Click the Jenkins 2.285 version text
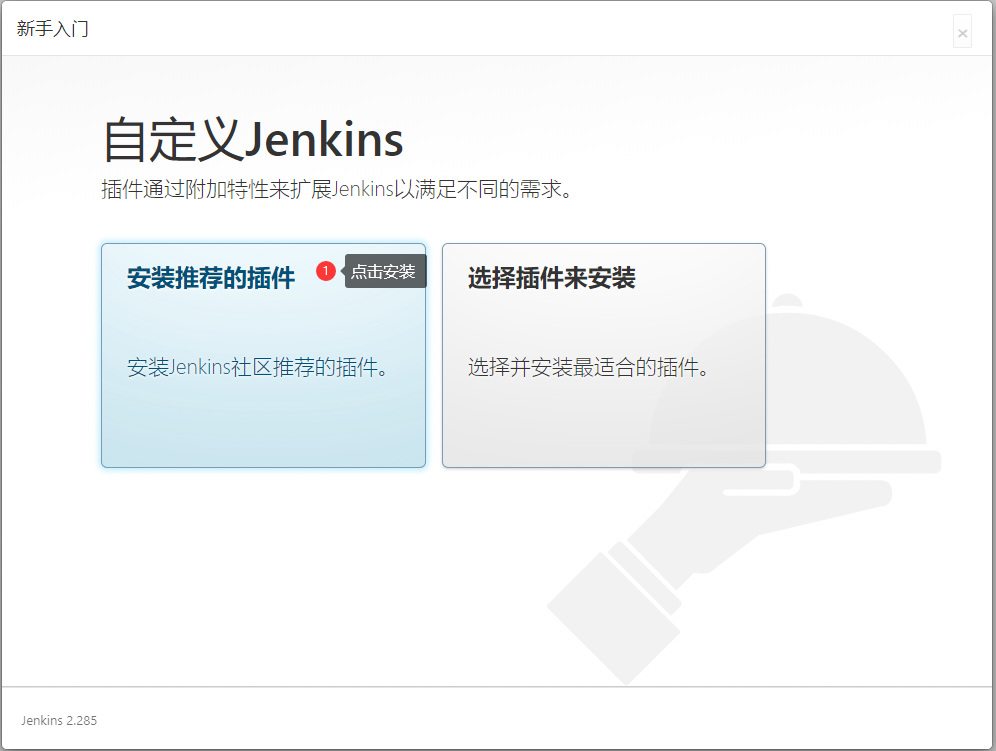 59,721
